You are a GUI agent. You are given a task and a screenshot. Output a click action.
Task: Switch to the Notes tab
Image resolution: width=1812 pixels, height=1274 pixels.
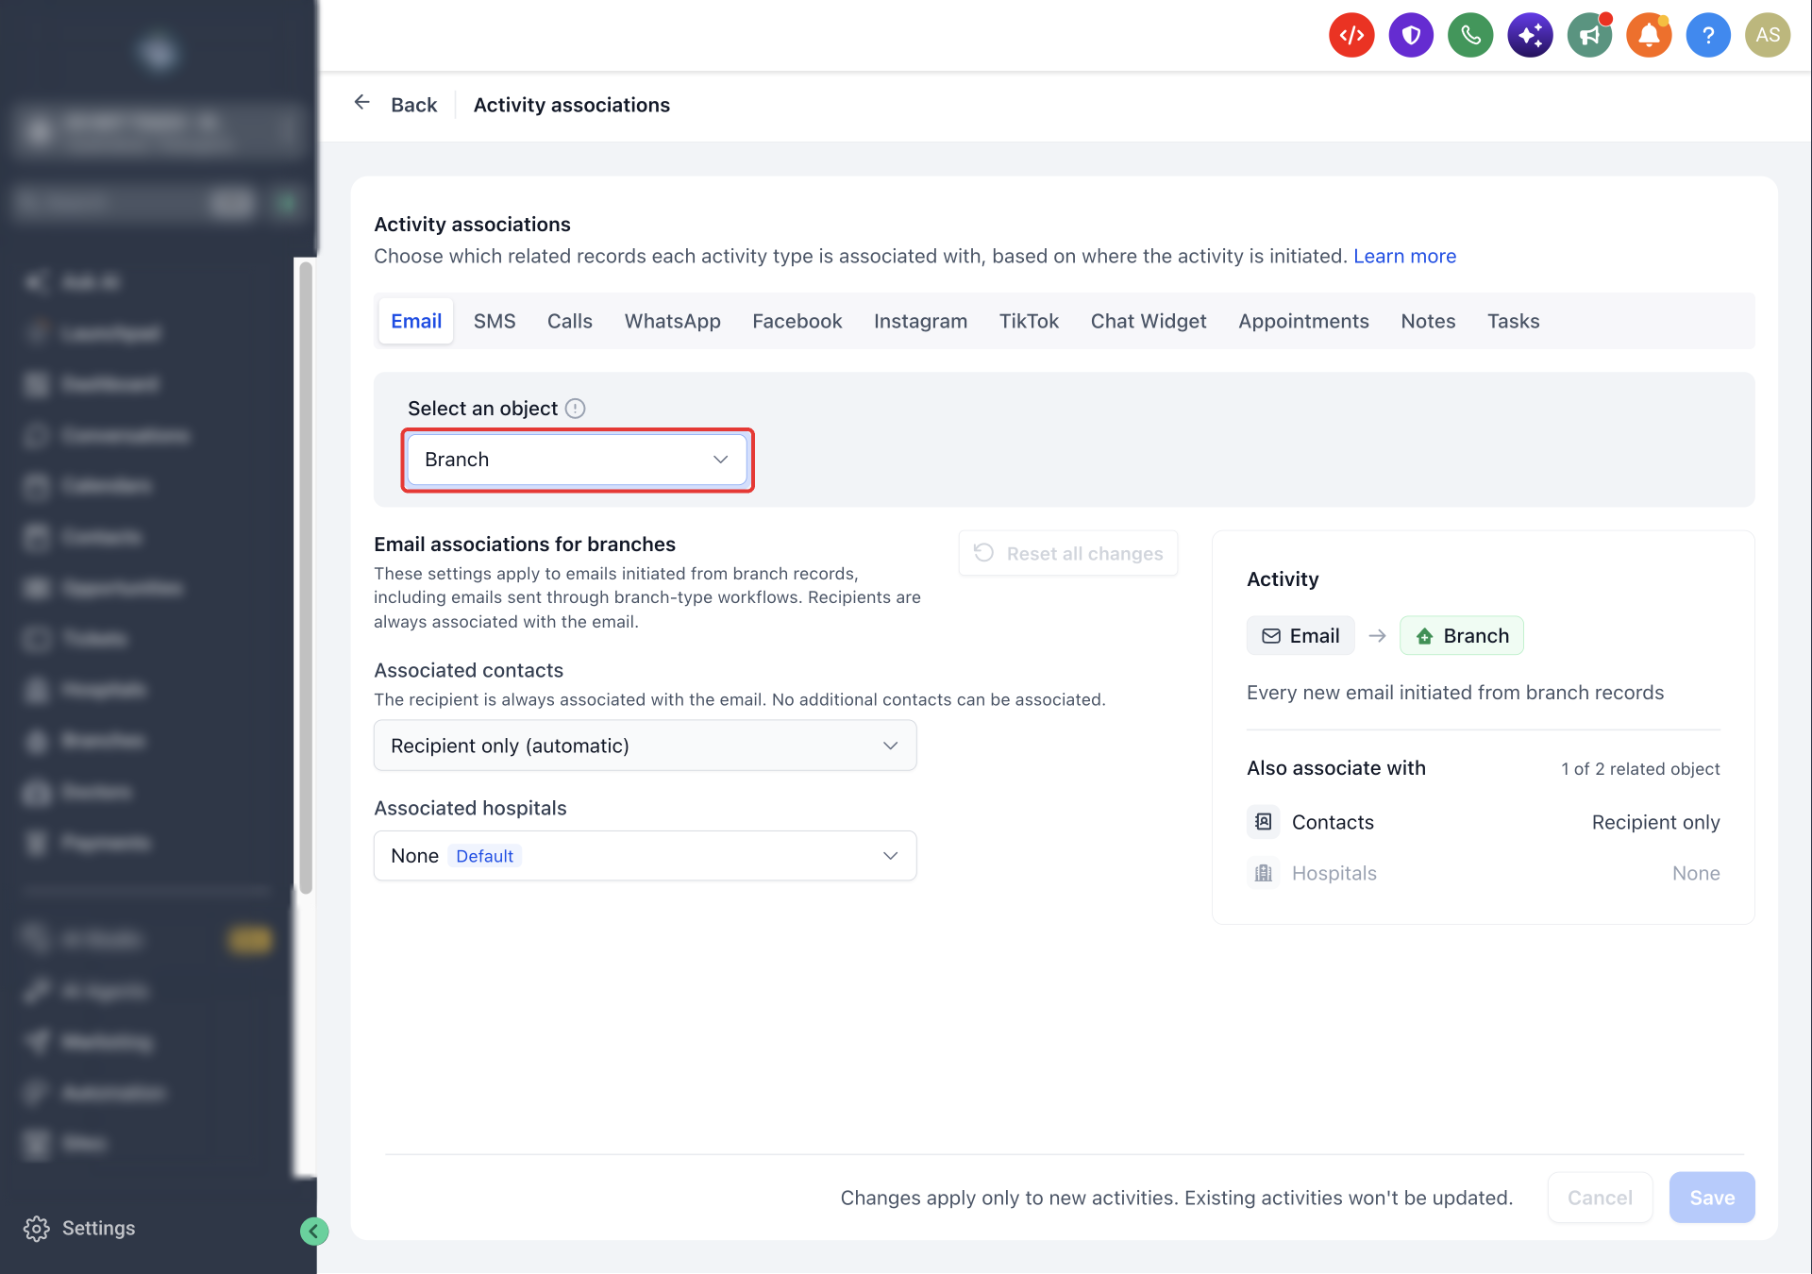pyautogui.click(x=1427, y=321)
